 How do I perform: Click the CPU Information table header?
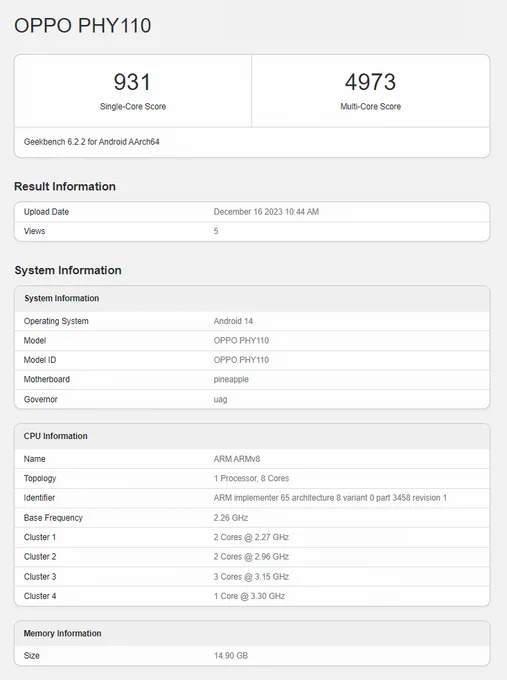[x=56, y=436]
